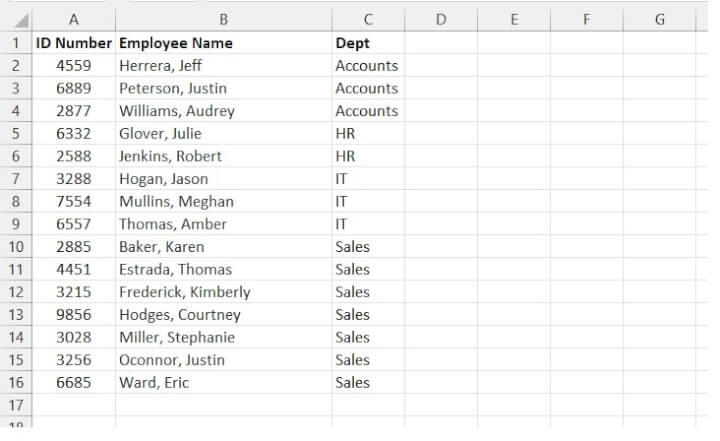Click the cell containing Ward, Eric

223,383
